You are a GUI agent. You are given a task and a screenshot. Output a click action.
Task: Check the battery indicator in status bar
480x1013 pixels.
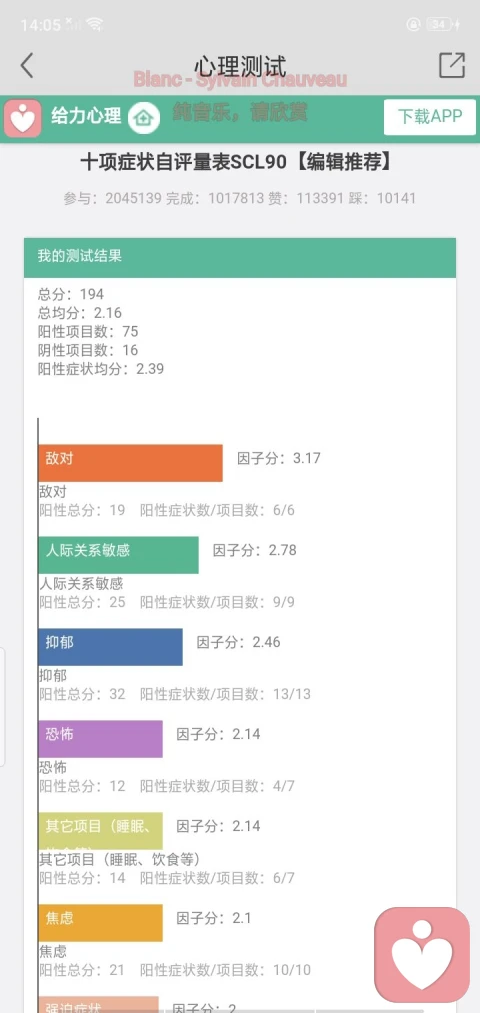443,25
